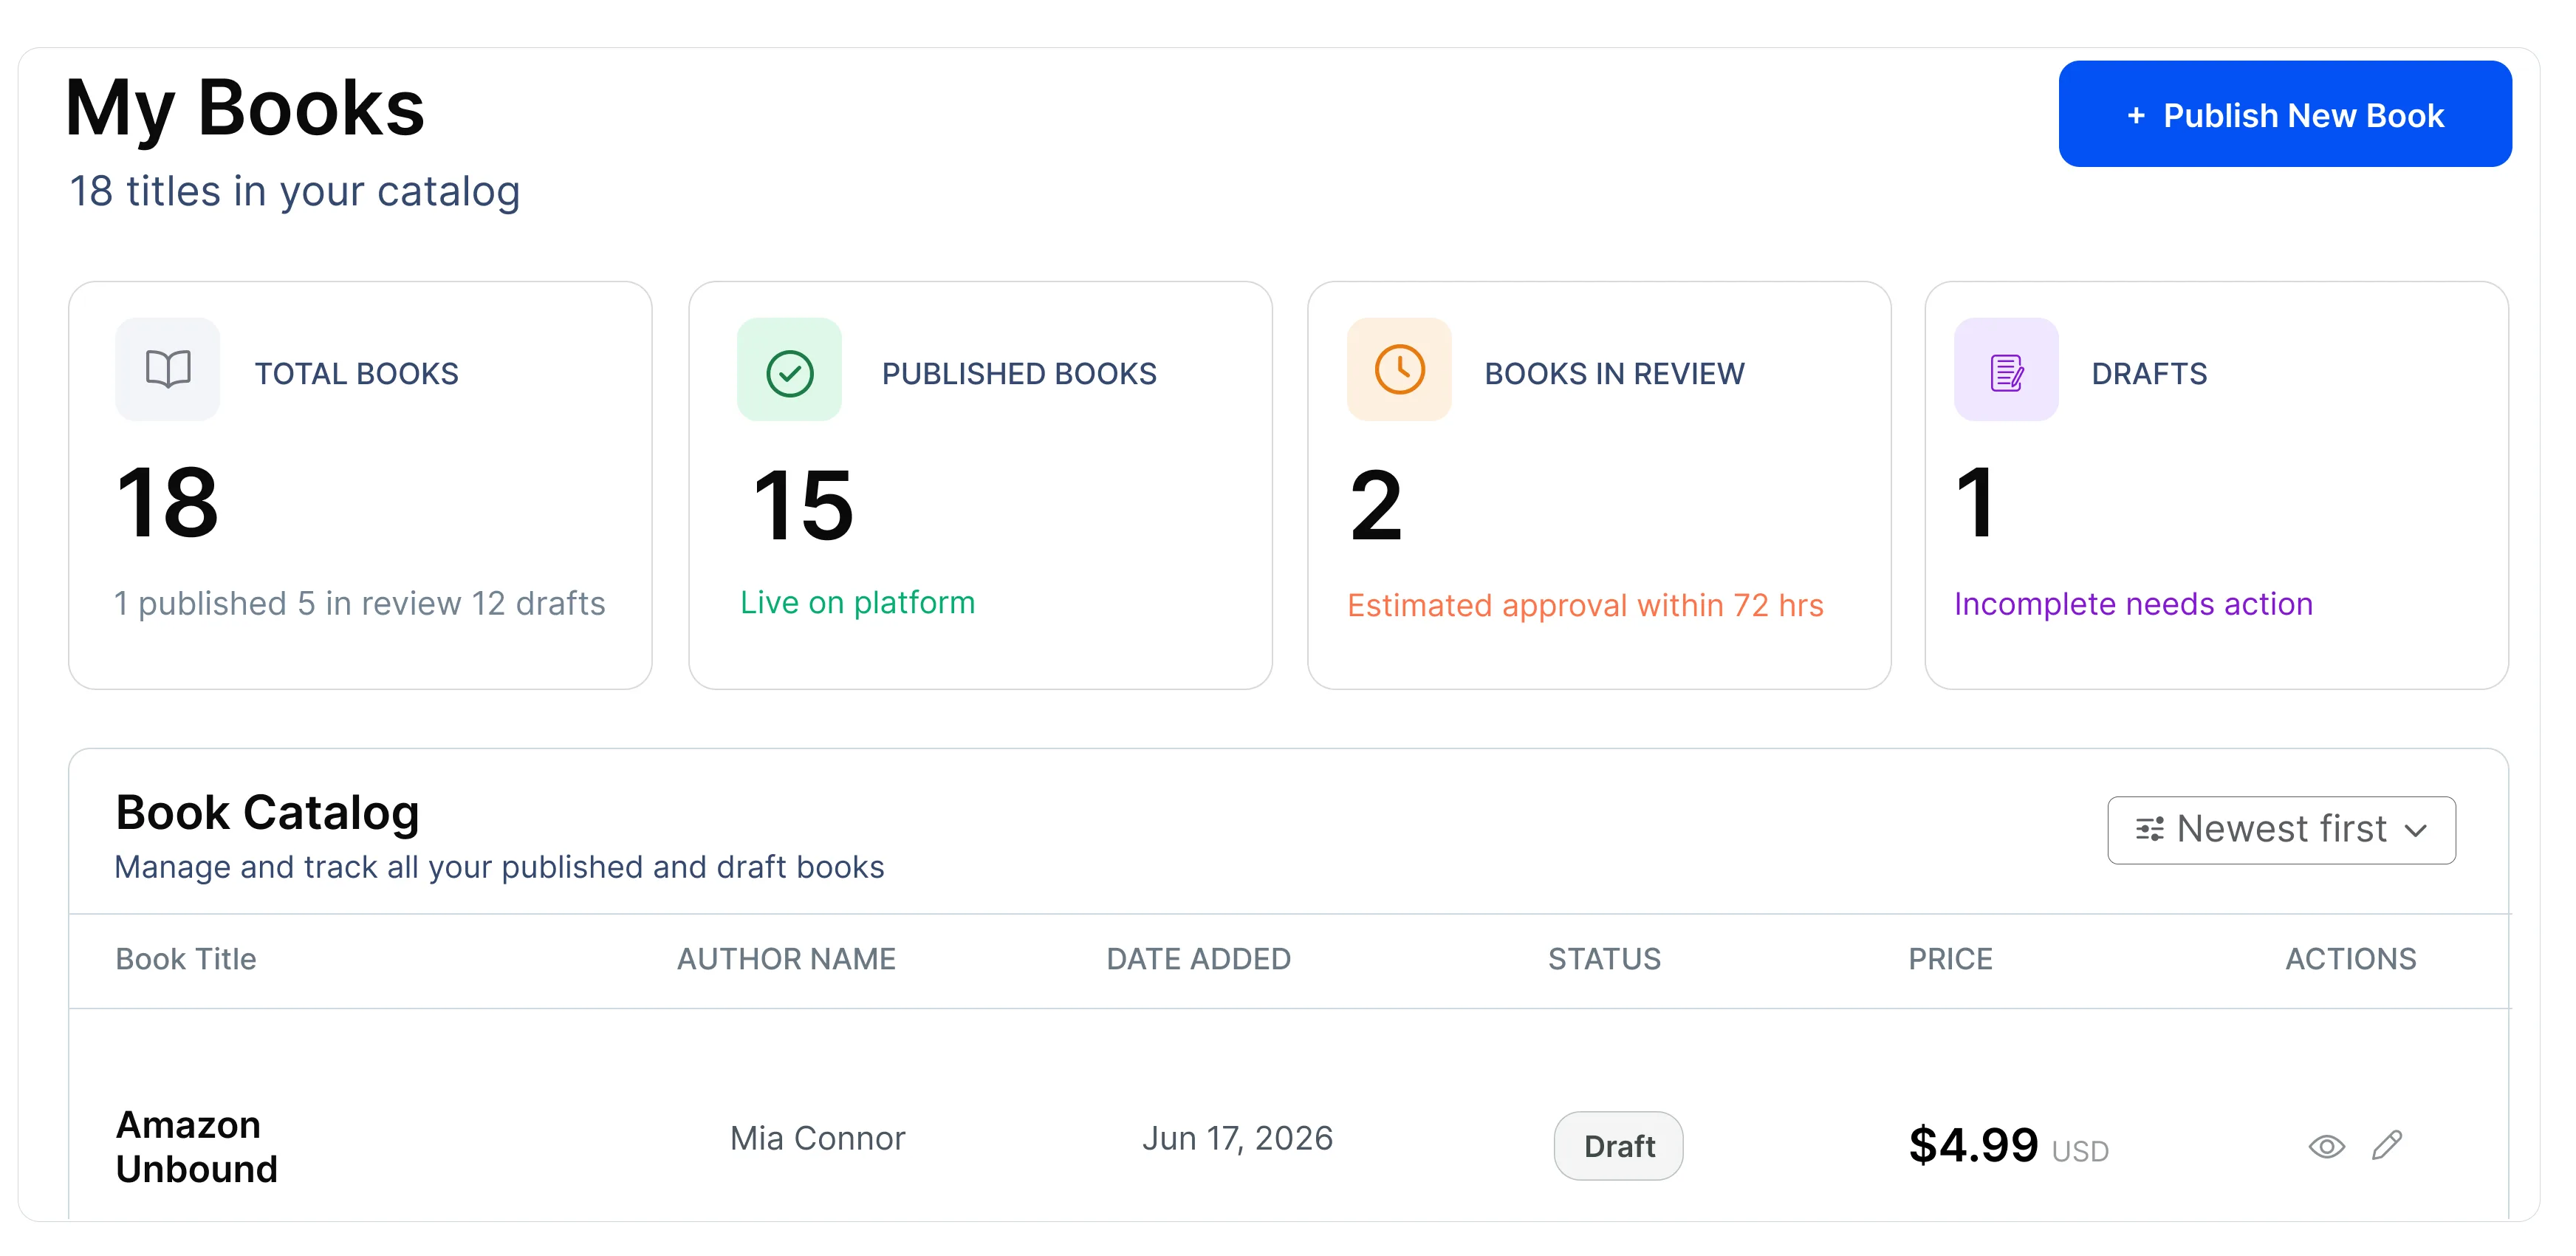Screen dimensions: 2576x1256
Task: Click the BOOKS IN REVIEW card label
Action: [1614, 374]
